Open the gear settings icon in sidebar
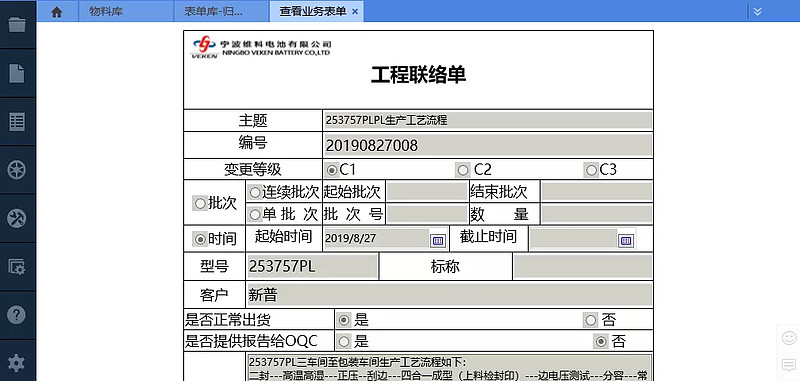This screenshot has height=381, width=800. (x=17, y=363)
